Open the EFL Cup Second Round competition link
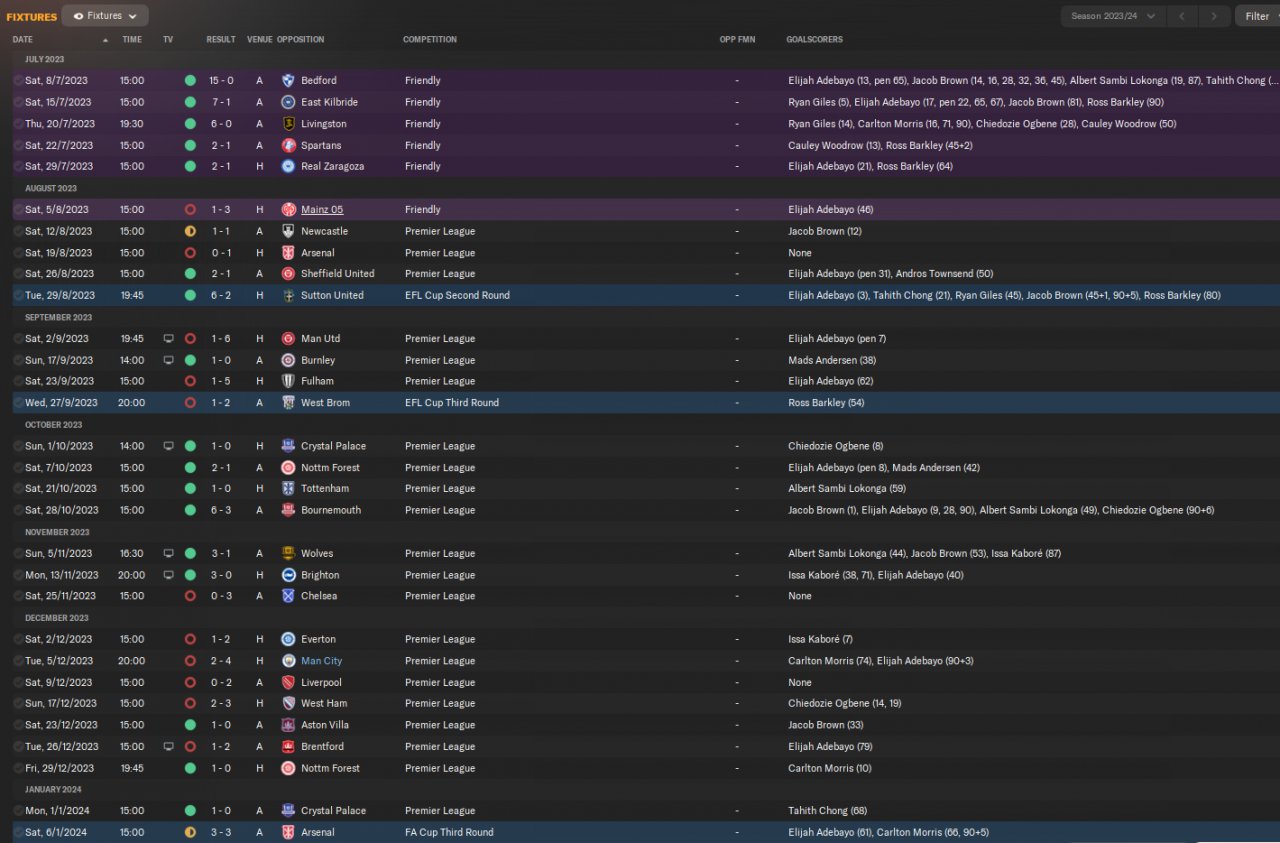The width and height of the screenshot is (1280, 843). [457, 295]
